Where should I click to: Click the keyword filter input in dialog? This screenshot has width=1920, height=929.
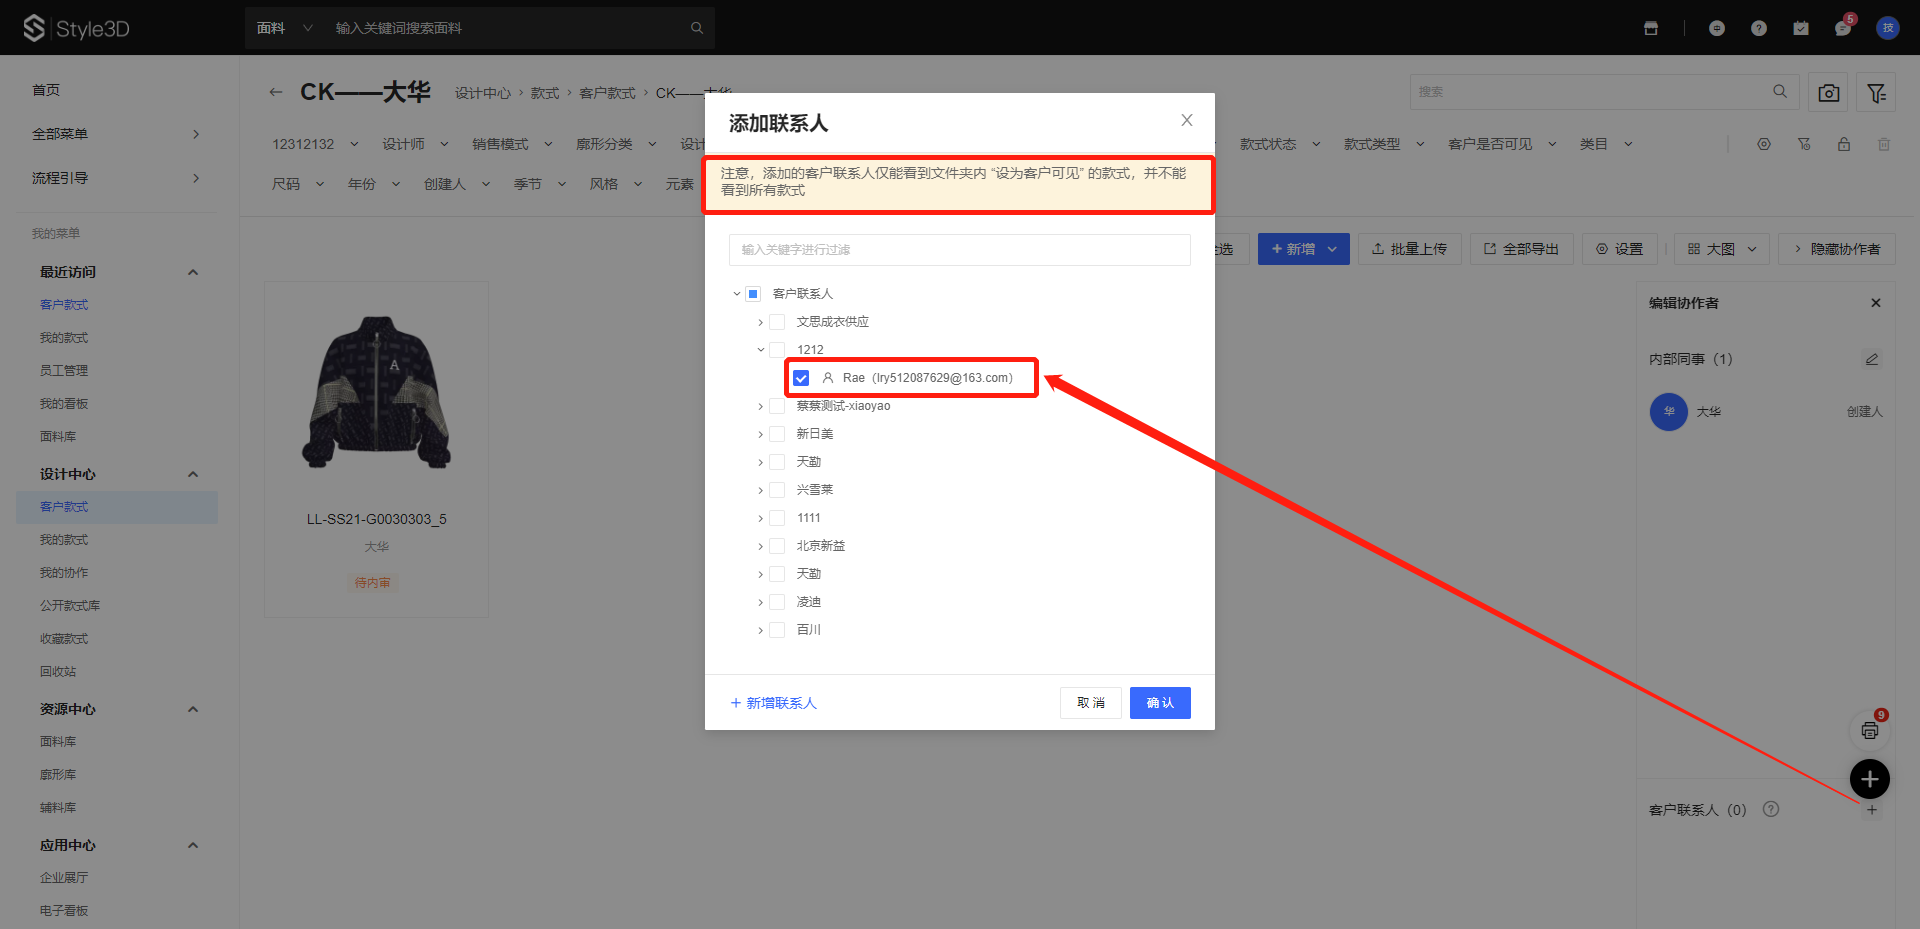(x=959, y=250)
